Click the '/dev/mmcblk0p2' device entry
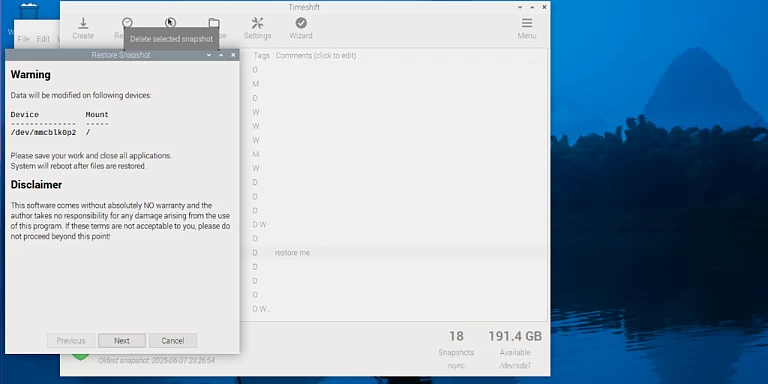The image size is (768, 384). 44,132
